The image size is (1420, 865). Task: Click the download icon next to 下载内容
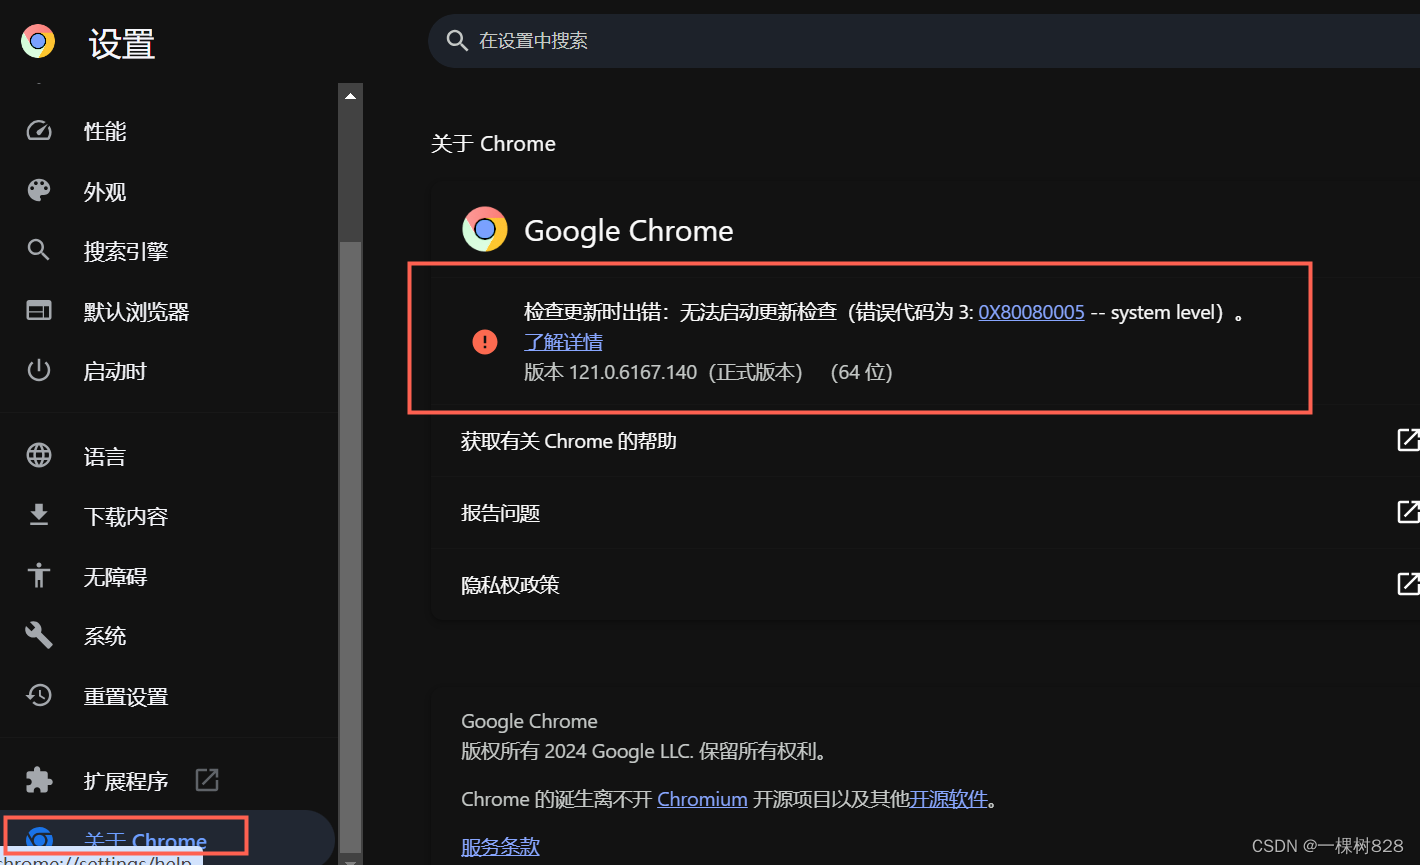click(x=39, y=516)
